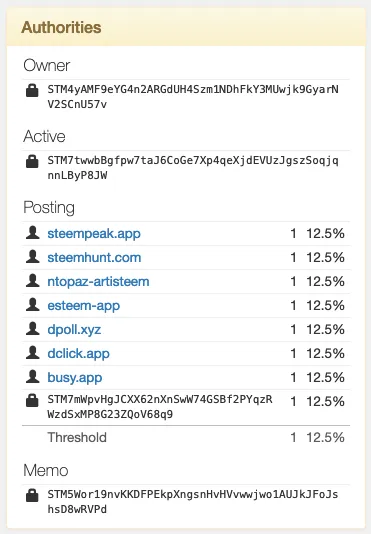Click the Memo public key text

pos(193,502)
